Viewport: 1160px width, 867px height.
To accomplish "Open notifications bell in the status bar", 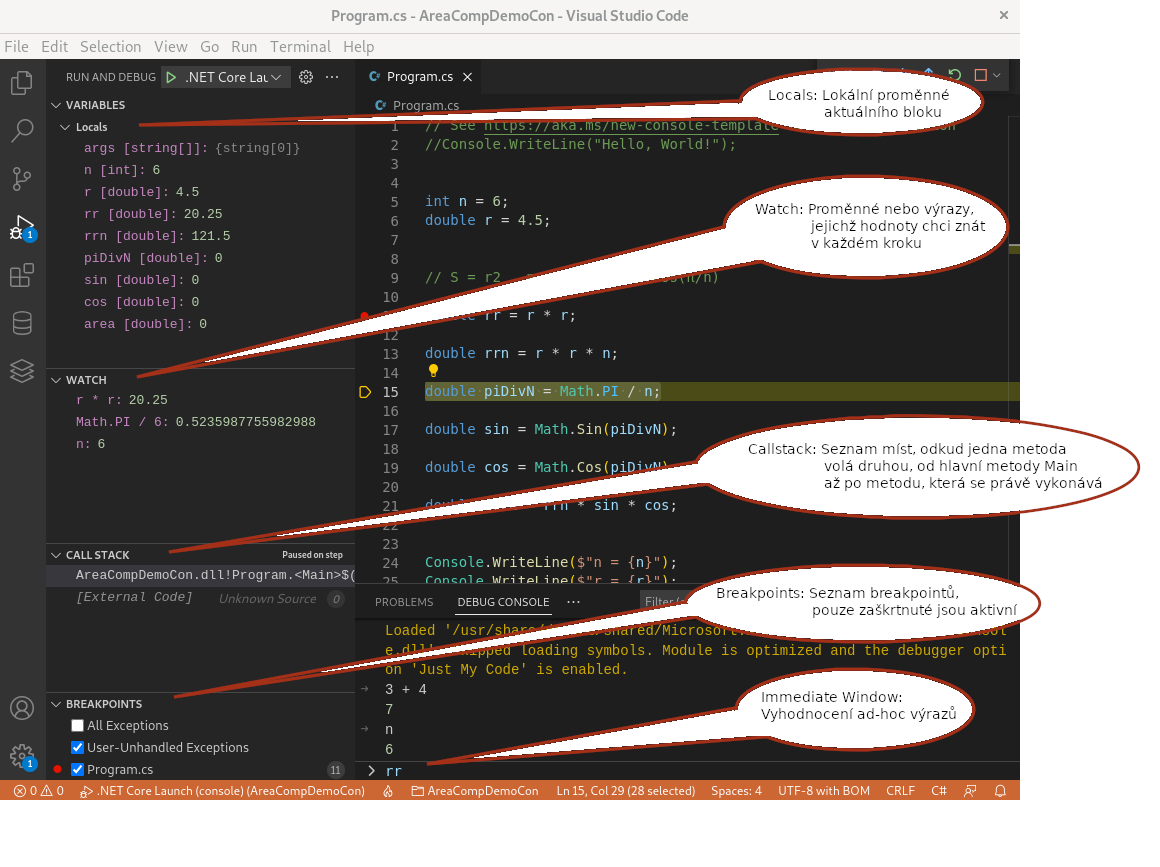I will [x=1000, y=791].
